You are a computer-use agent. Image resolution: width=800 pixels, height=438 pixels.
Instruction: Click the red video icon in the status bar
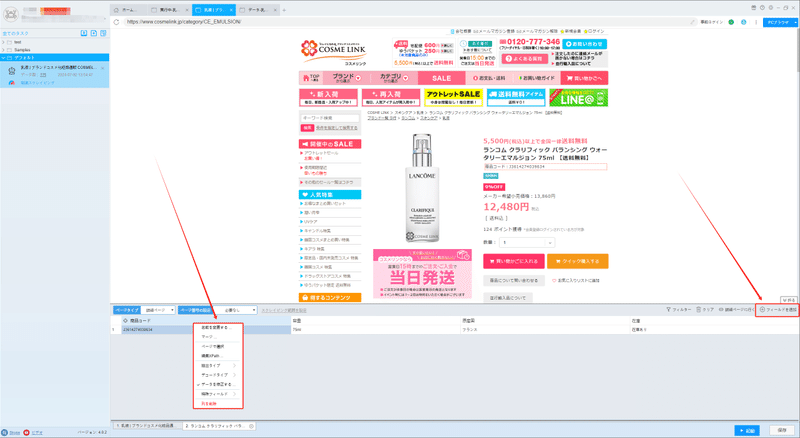(x=26, y=432)
